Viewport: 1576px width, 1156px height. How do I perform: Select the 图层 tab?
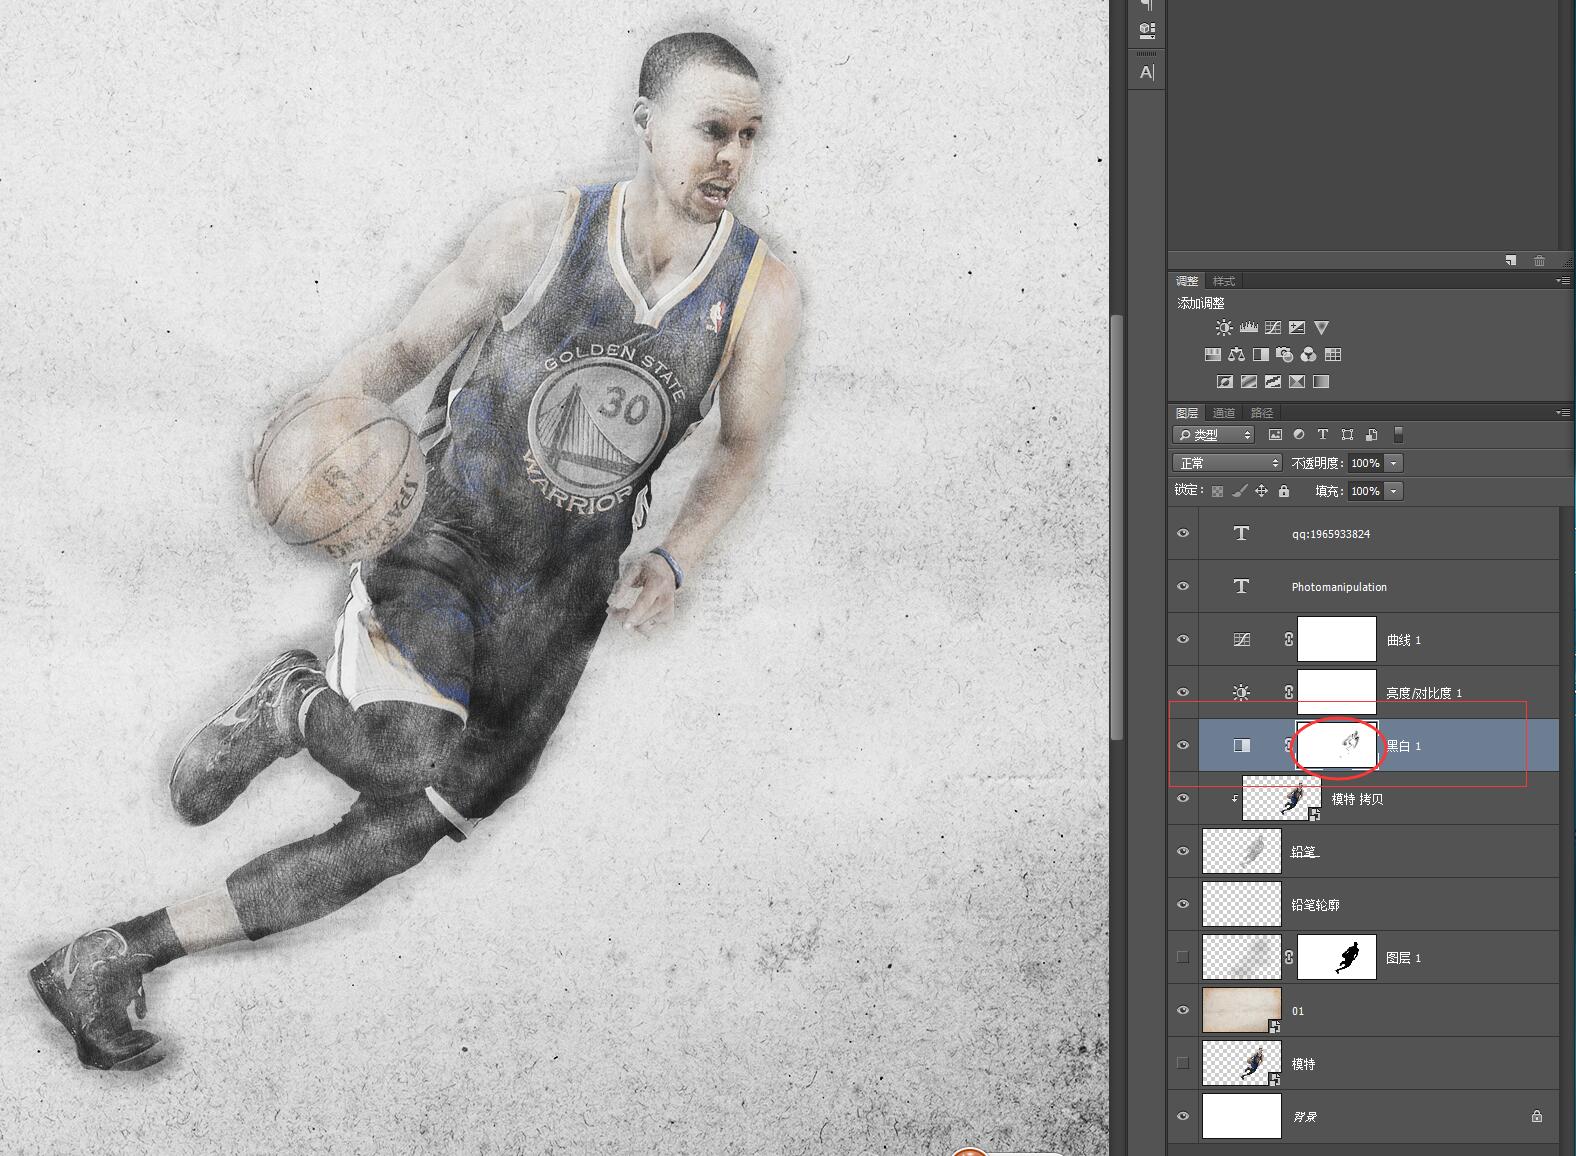pos(1187,413)
